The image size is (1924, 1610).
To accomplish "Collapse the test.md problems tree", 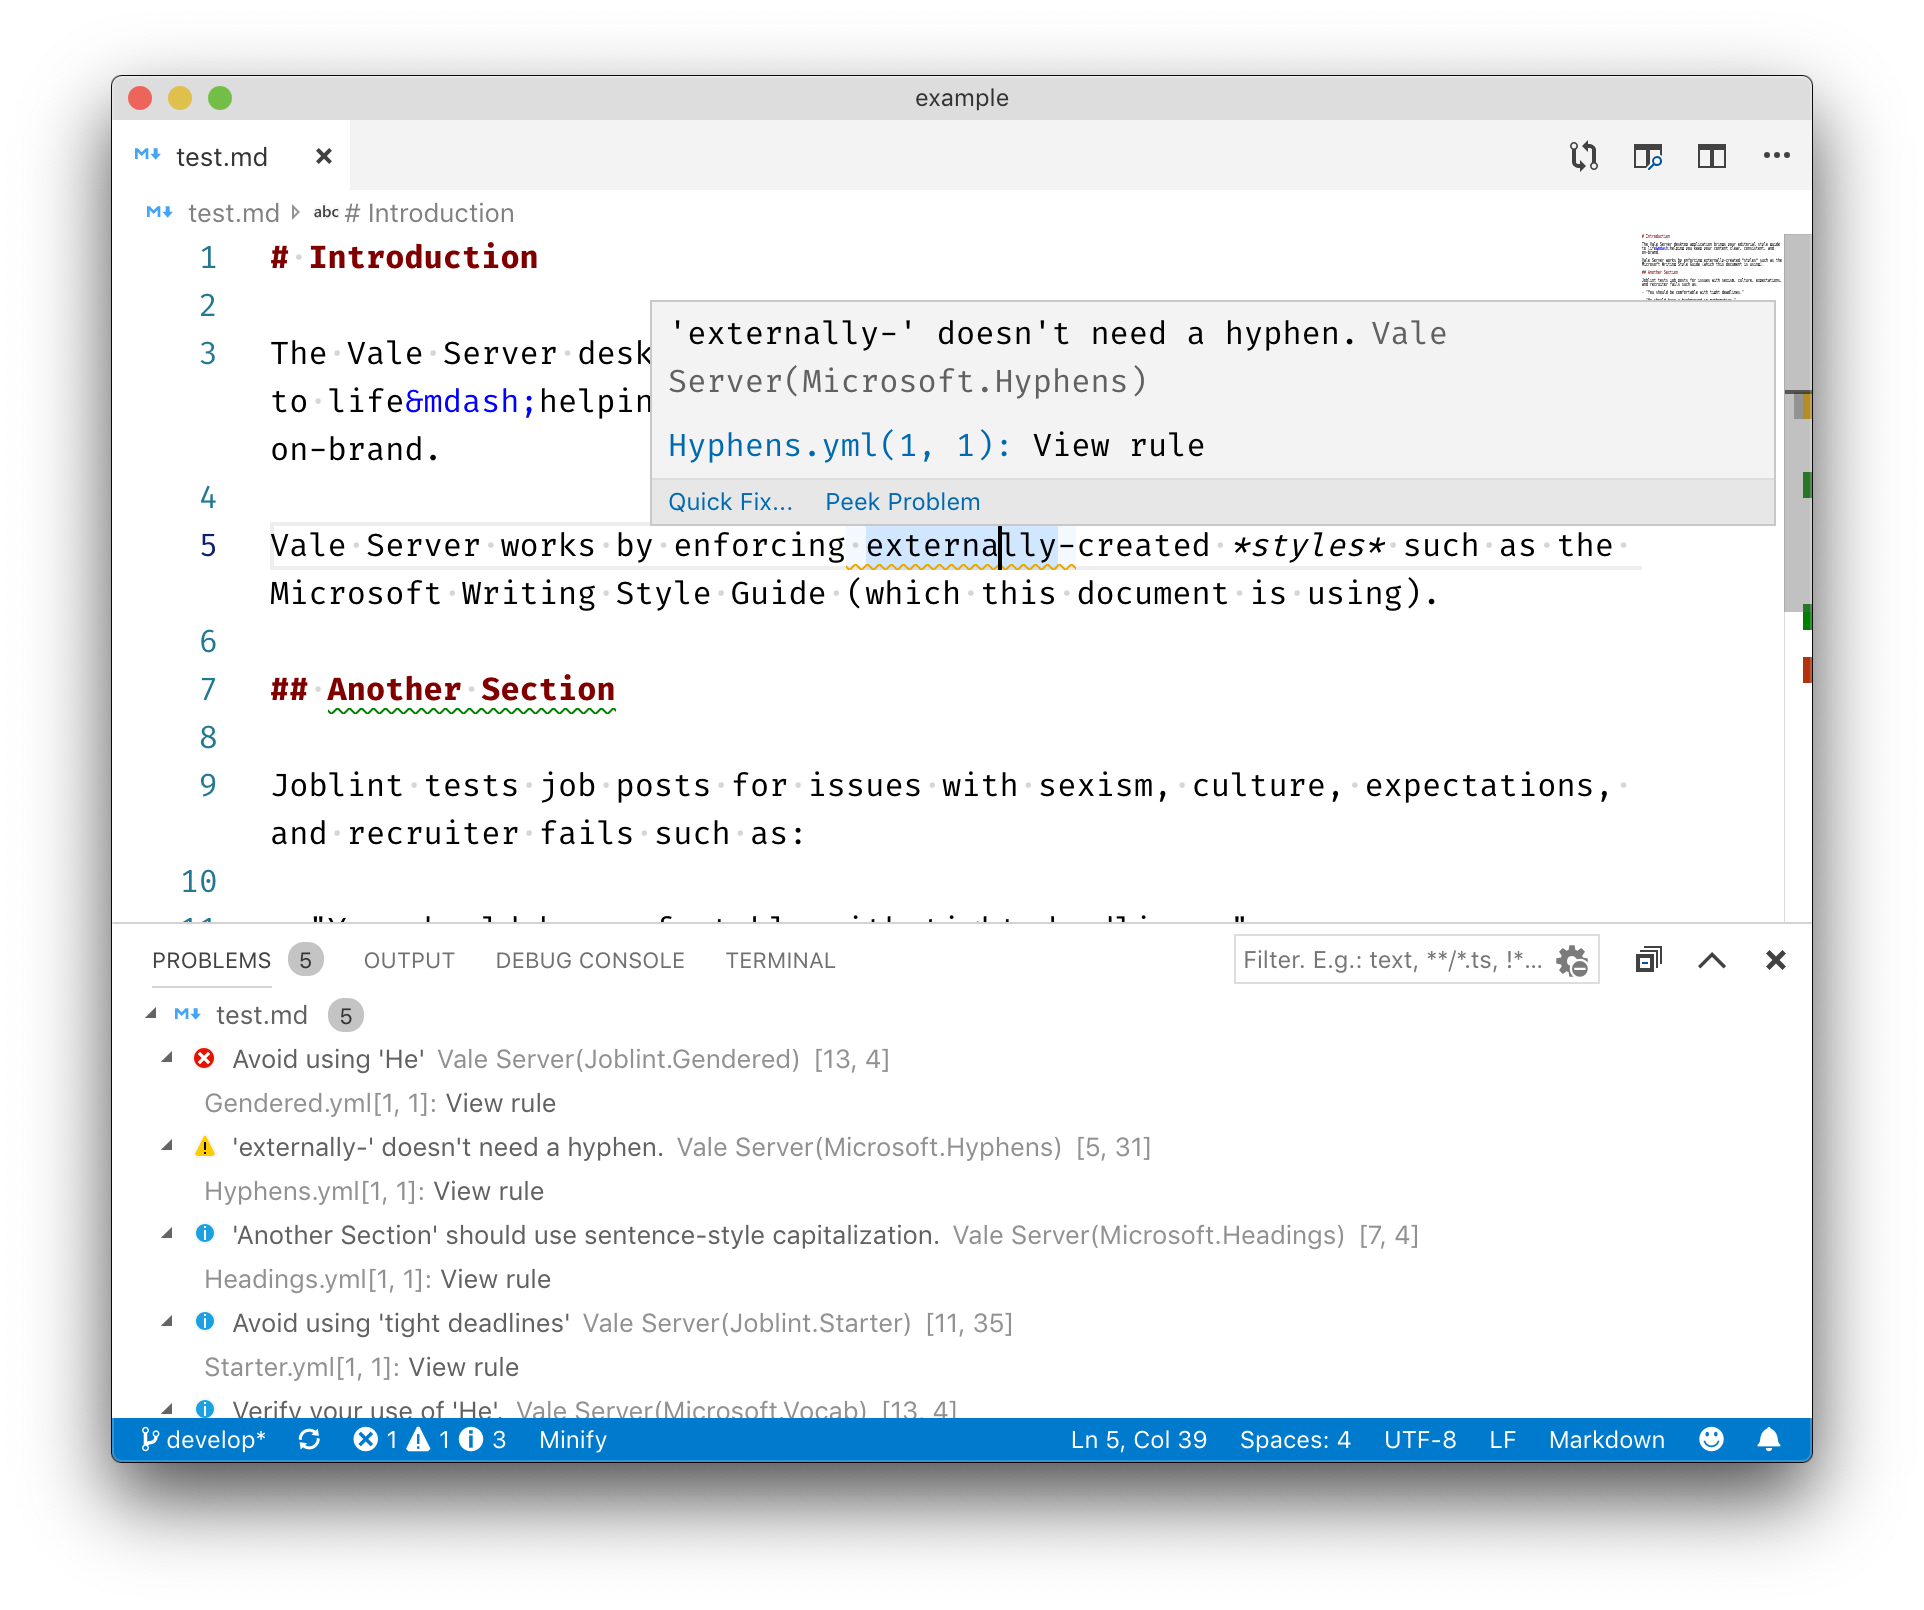I will point(152,1015).
